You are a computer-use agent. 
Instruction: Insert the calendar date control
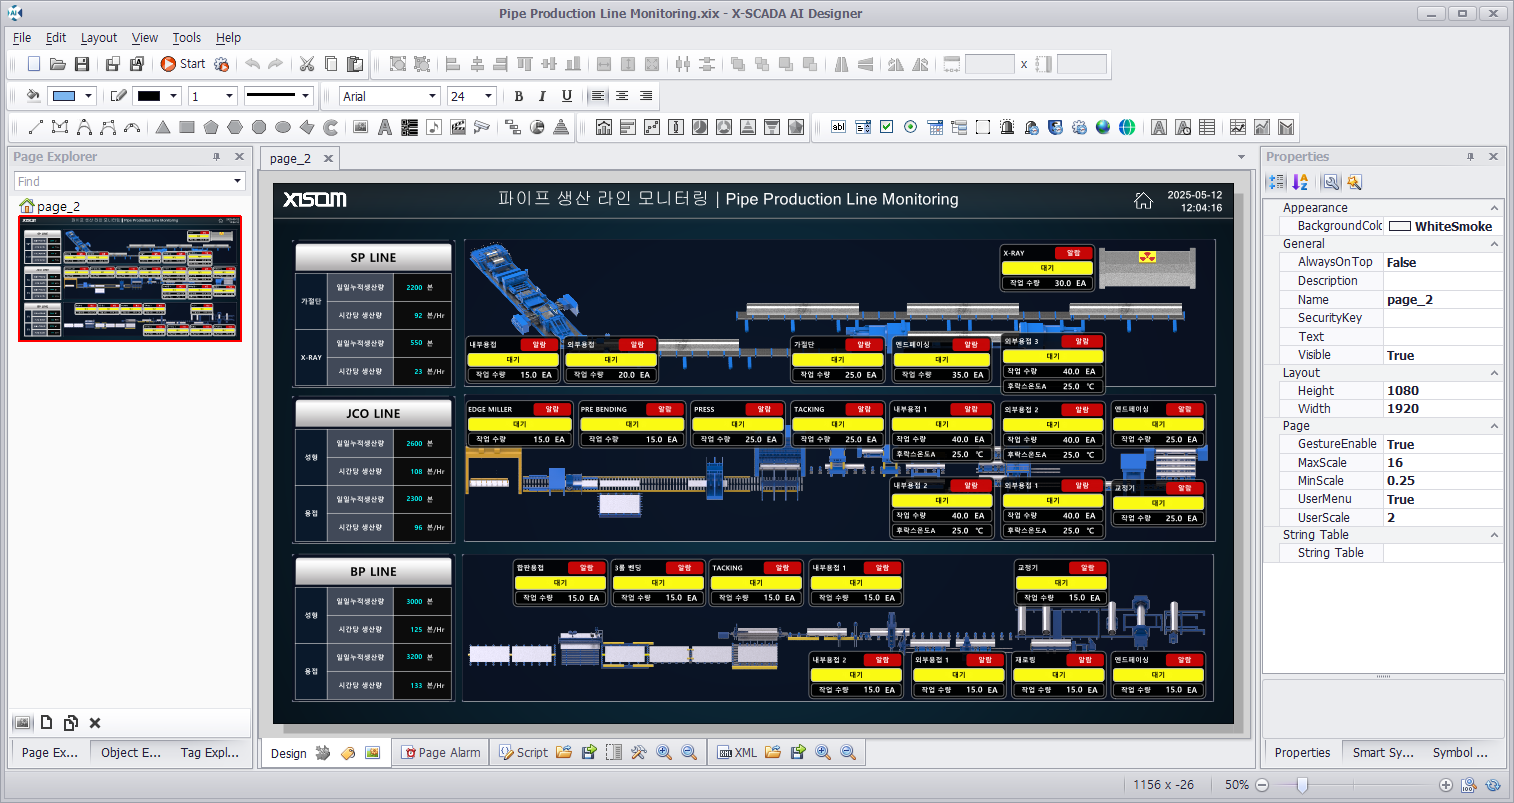click(x=935, y=127)
